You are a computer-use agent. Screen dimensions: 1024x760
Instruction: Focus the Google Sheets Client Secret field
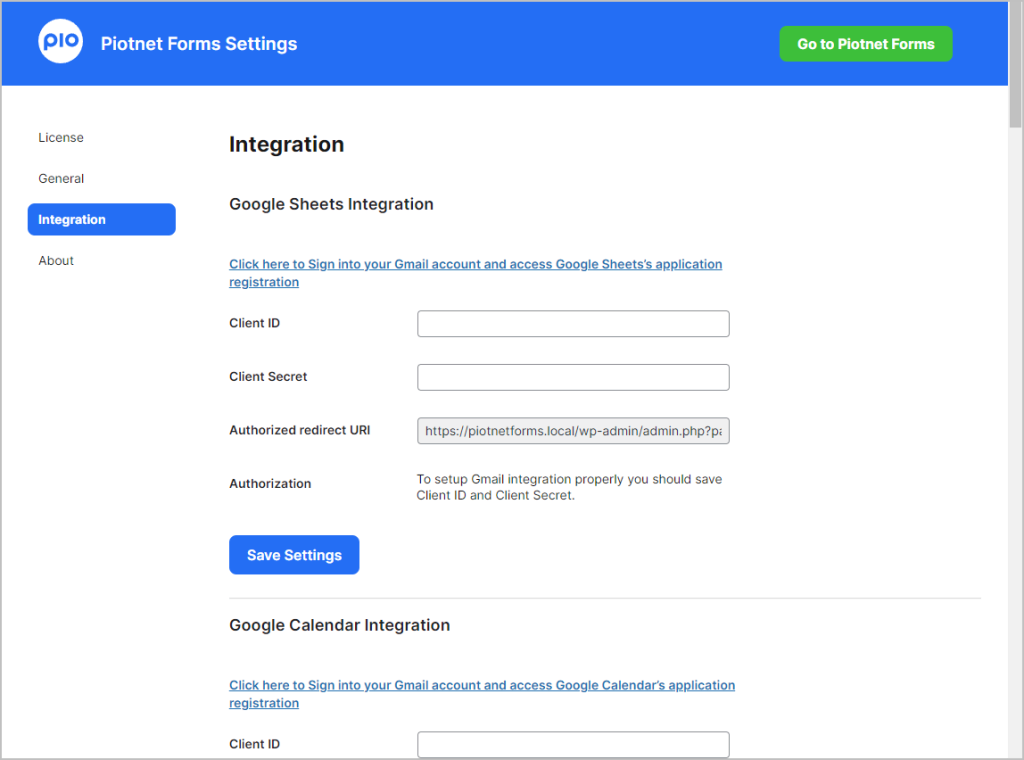point(573,377)
